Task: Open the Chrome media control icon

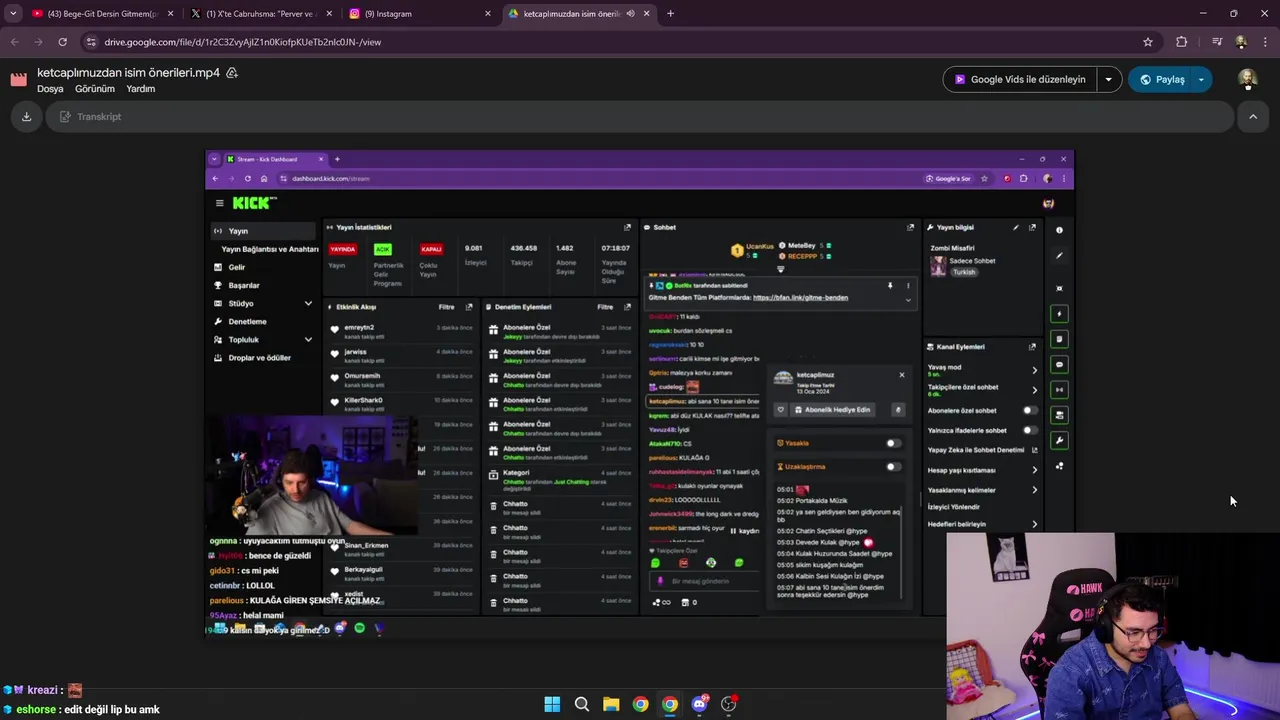Action: 1217,42
